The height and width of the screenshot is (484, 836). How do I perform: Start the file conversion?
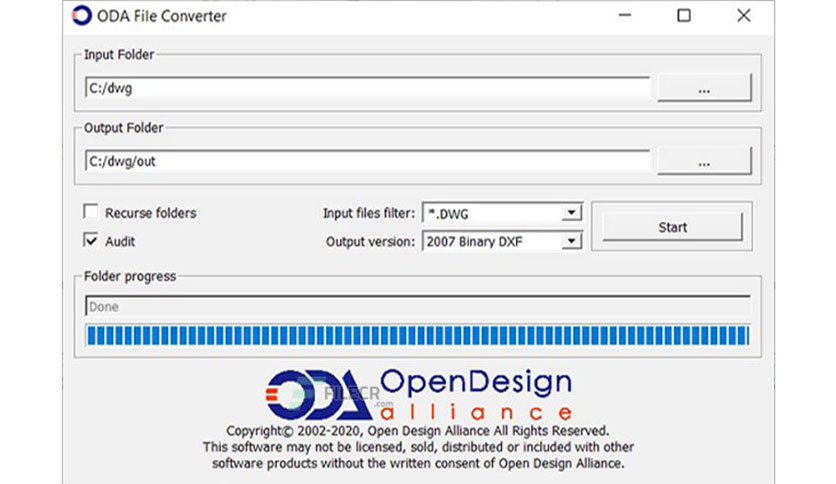[x=672, y=227]
